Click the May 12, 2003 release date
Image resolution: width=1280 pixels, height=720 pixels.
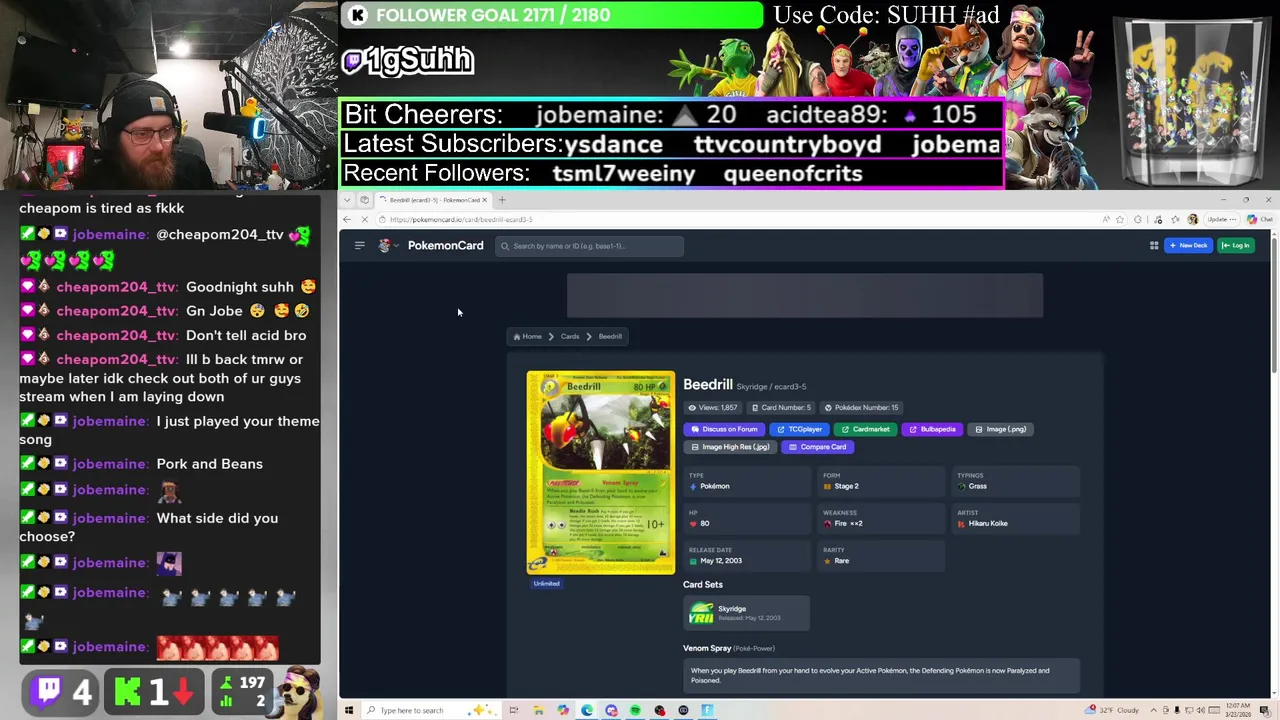coord(720,561)
